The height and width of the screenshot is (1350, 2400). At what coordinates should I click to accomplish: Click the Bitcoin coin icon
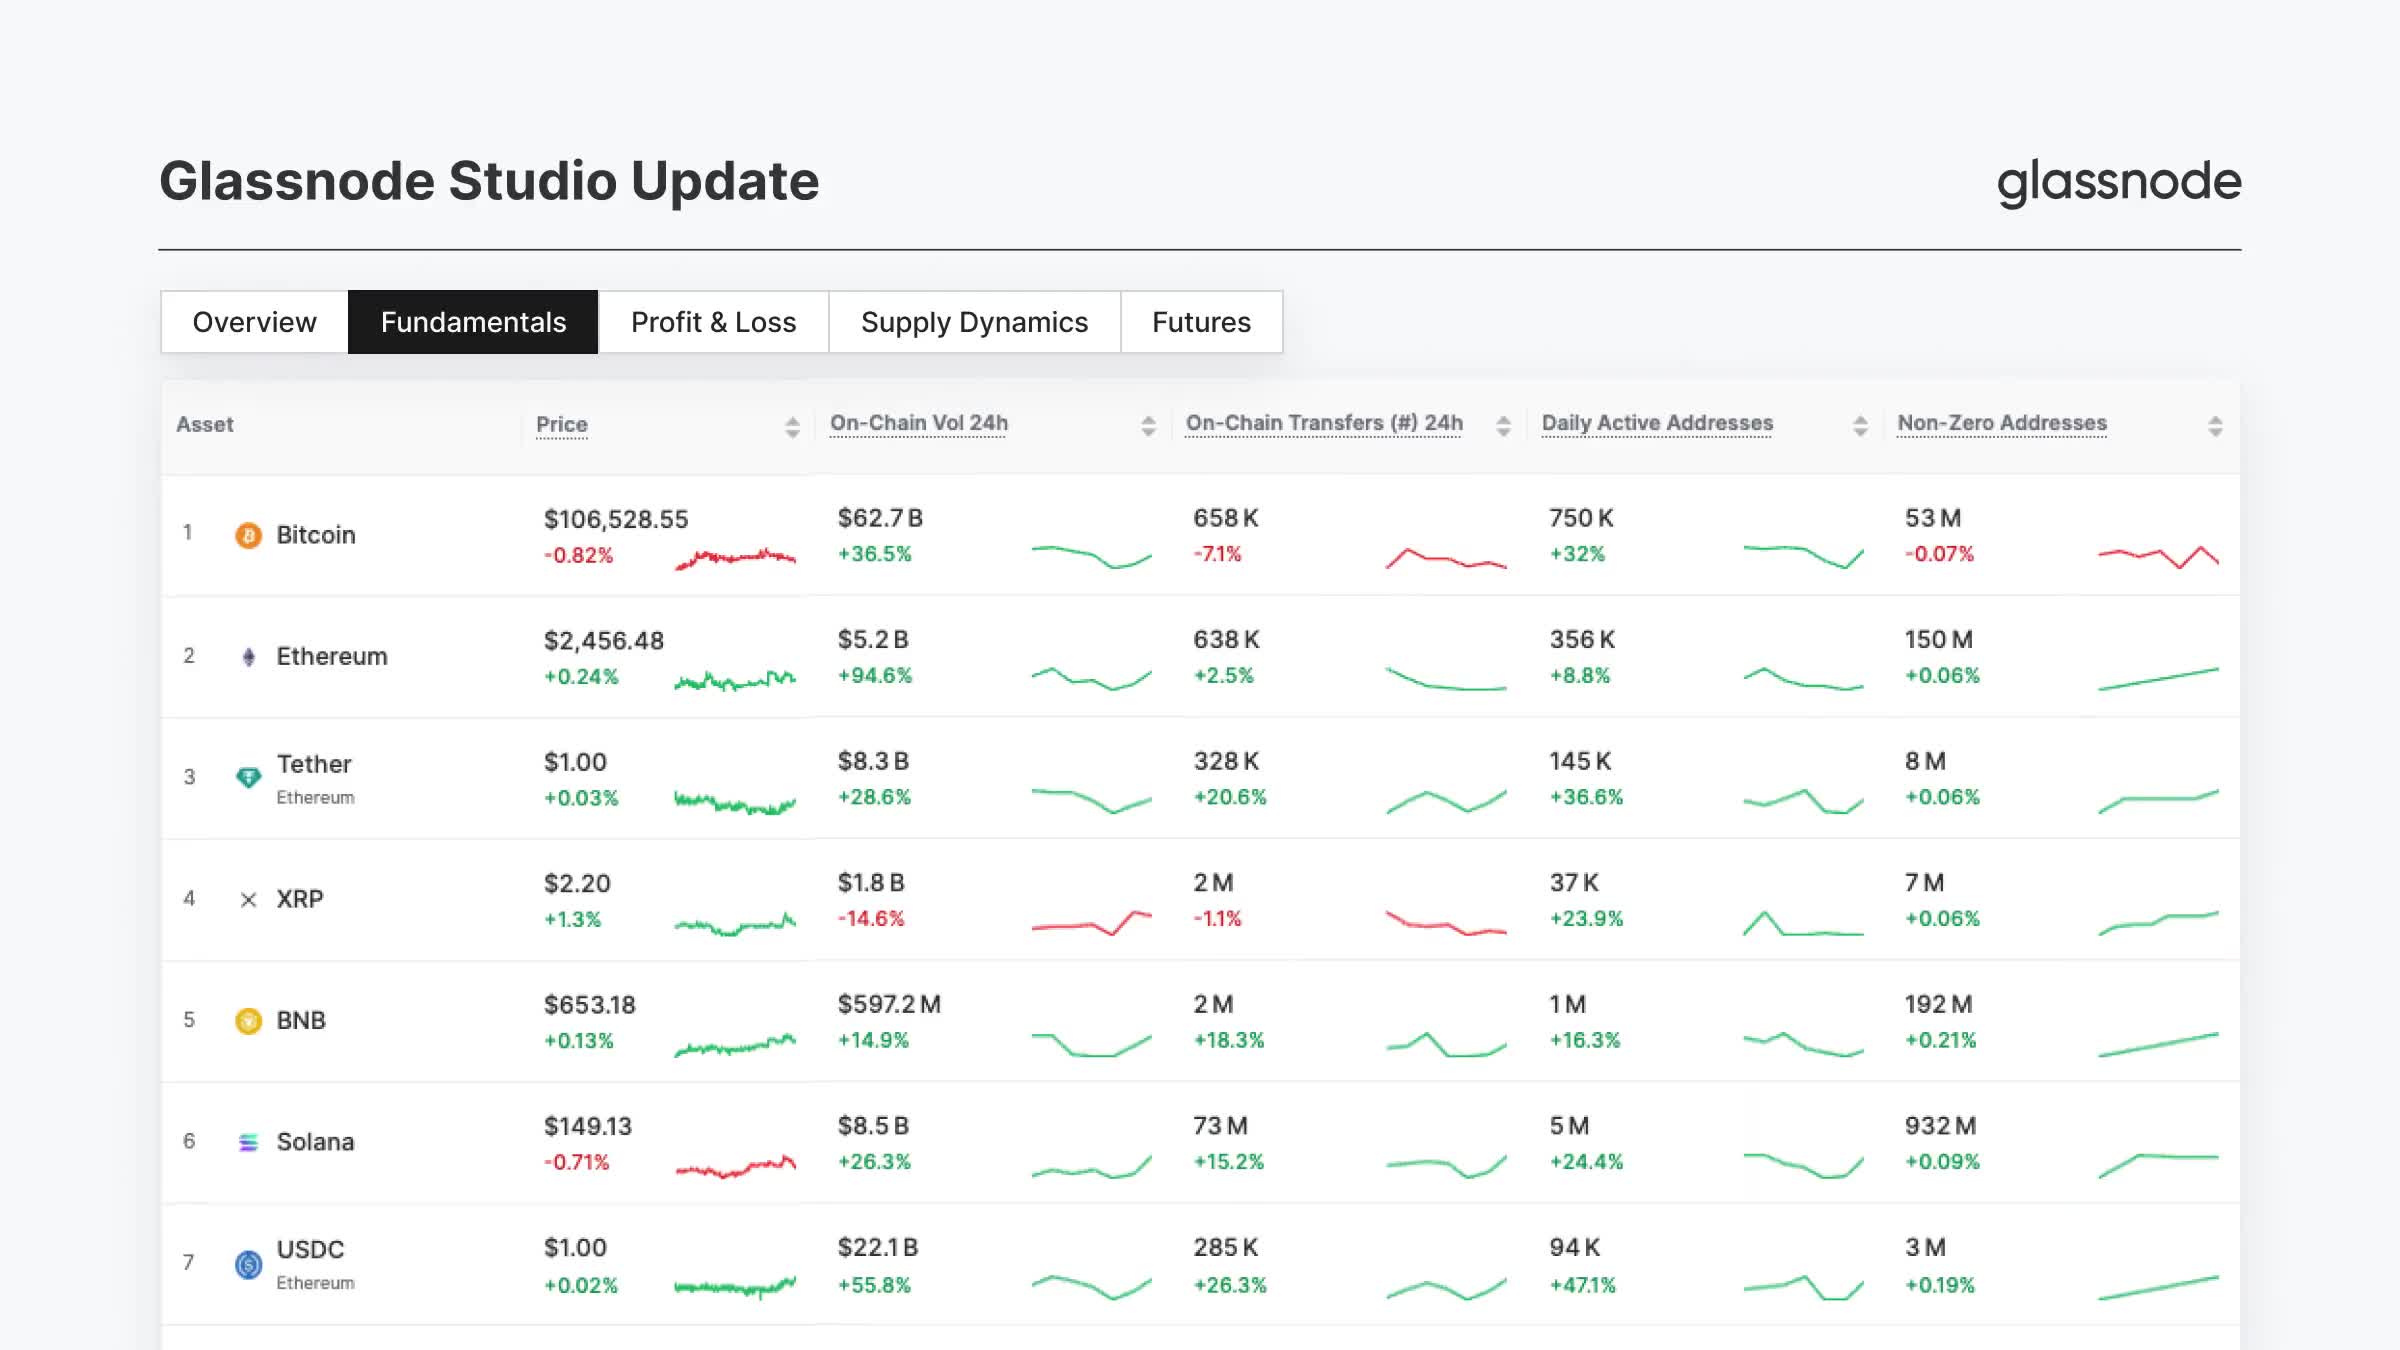[248, 534]
